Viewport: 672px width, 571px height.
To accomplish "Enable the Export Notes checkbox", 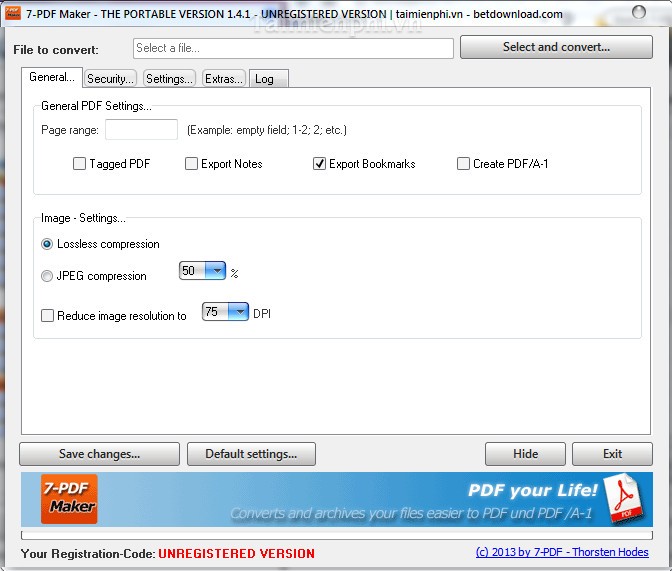I will [x=191, y=163].
